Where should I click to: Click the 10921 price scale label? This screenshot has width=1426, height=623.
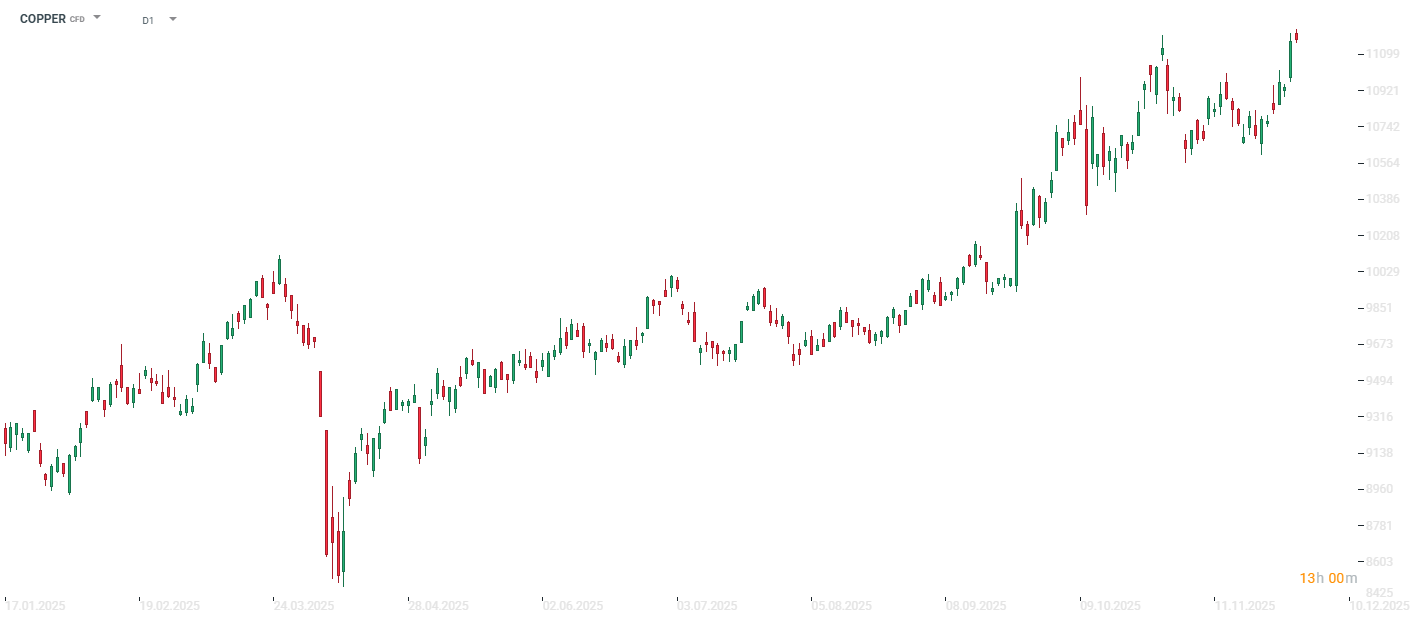[1383, 91]
